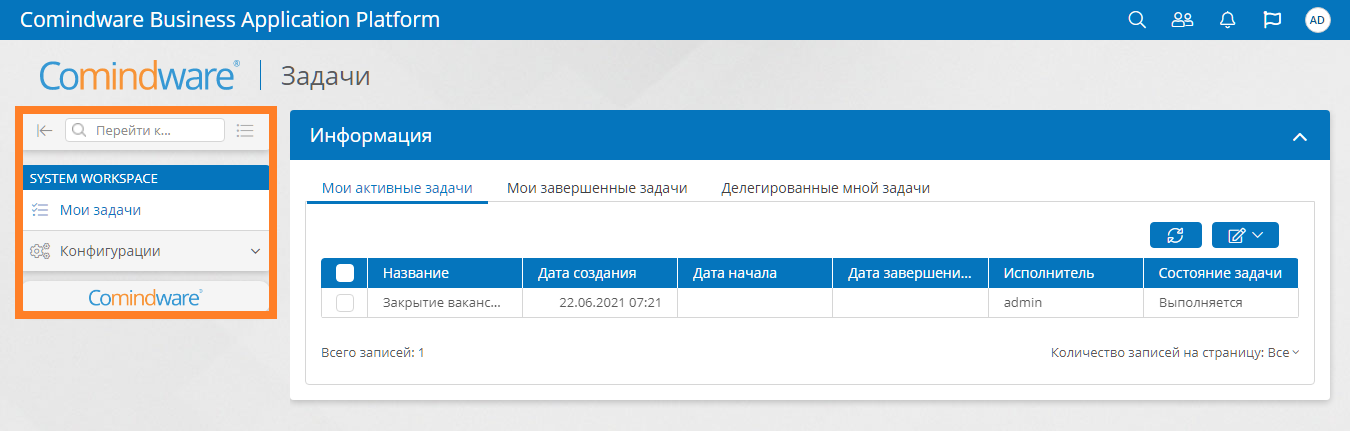The width and height of the screenshot is (1350, 431).
Task: Click the magnifier icon in Перейти к field
Action: point(79,130)
